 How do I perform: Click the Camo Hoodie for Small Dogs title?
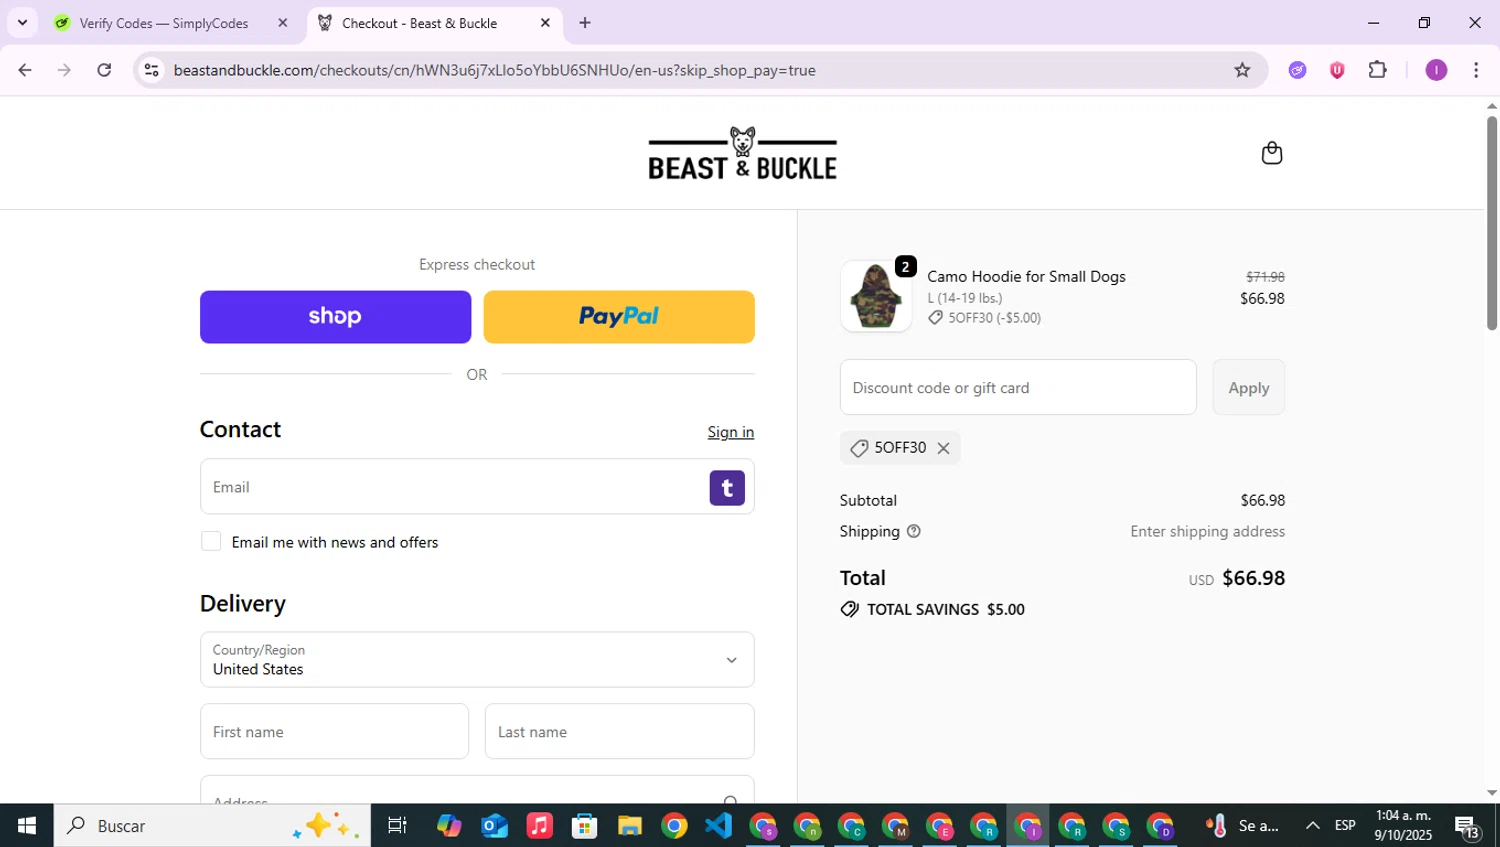[x=1026, y=276]
